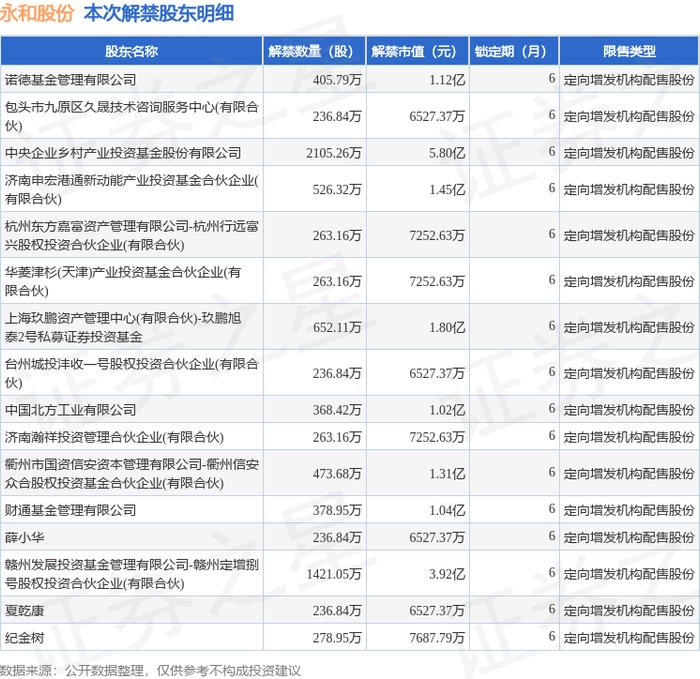Click the 1.45亿 market value cell
700x679 pixels.
coord(447,190)
